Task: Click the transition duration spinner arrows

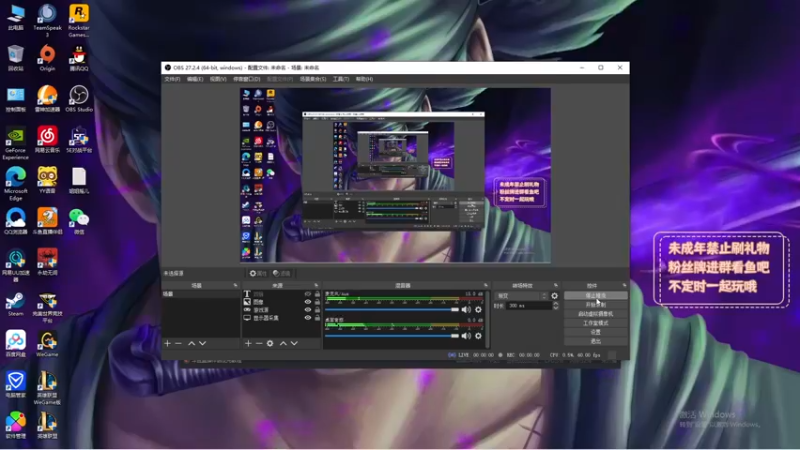Action: pos(556,306)
